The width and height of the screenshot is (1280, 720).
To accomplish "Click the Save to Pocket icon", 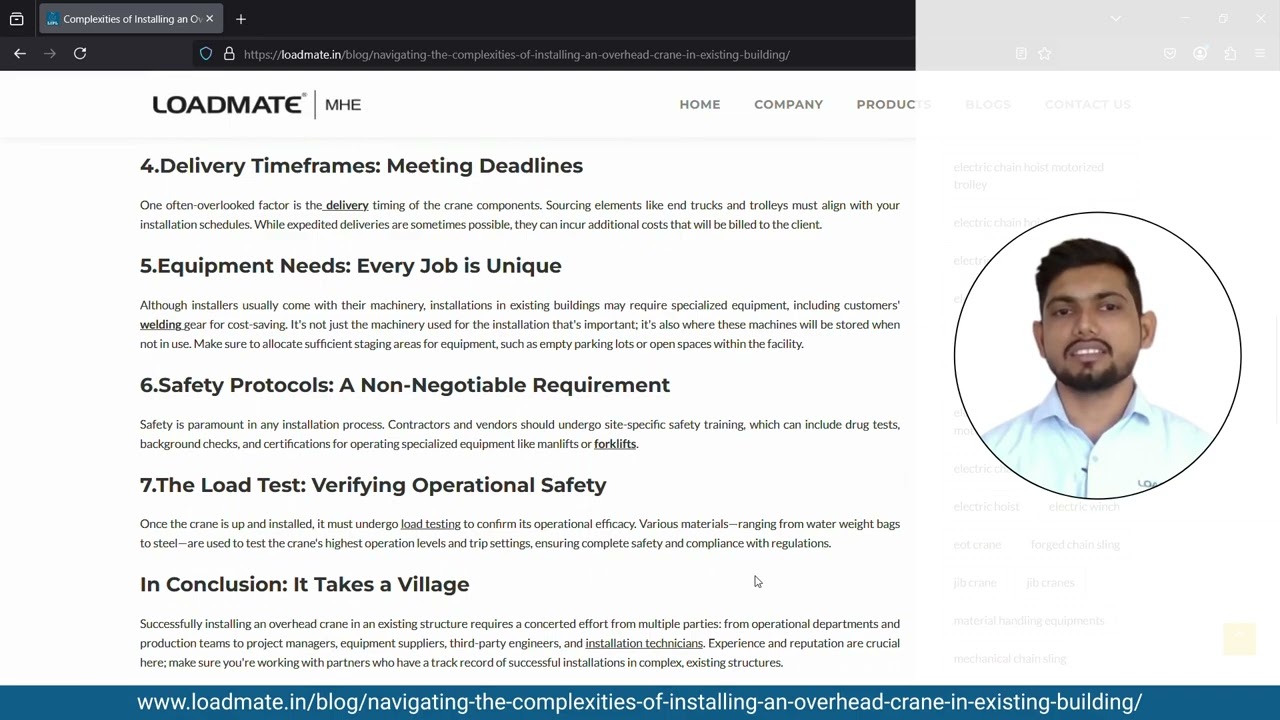I will [x=1170, y=54].
